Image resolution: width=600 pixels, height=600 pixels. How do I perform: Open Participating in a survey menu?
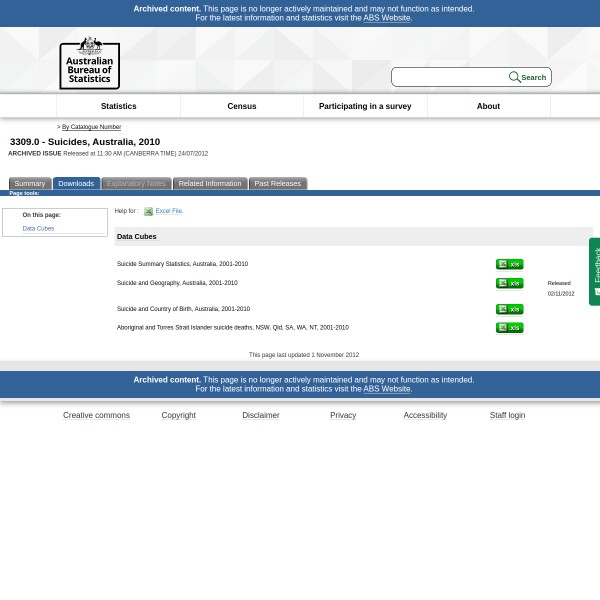(x=364, y=106)
